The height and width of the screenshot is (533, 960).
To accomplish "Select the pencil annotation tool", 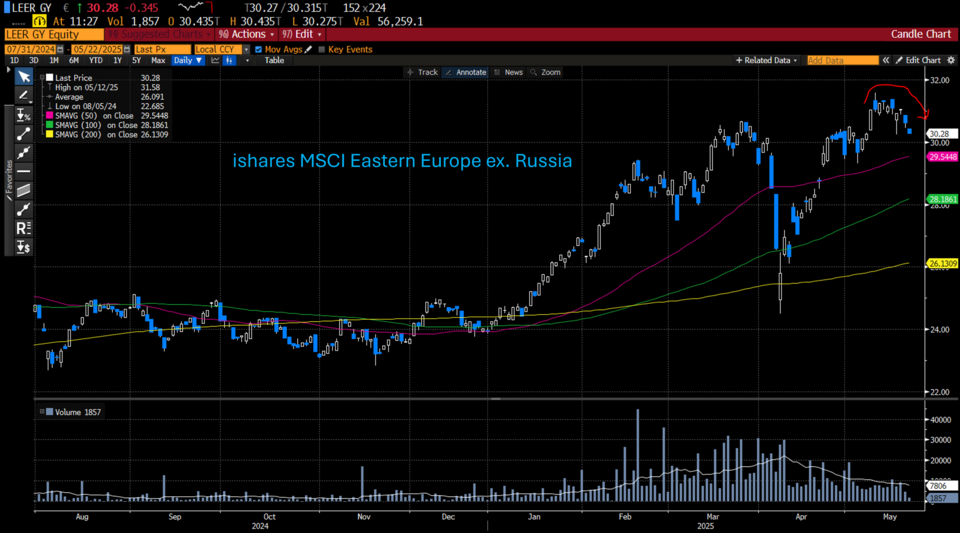I will click(x=23, y=95).
